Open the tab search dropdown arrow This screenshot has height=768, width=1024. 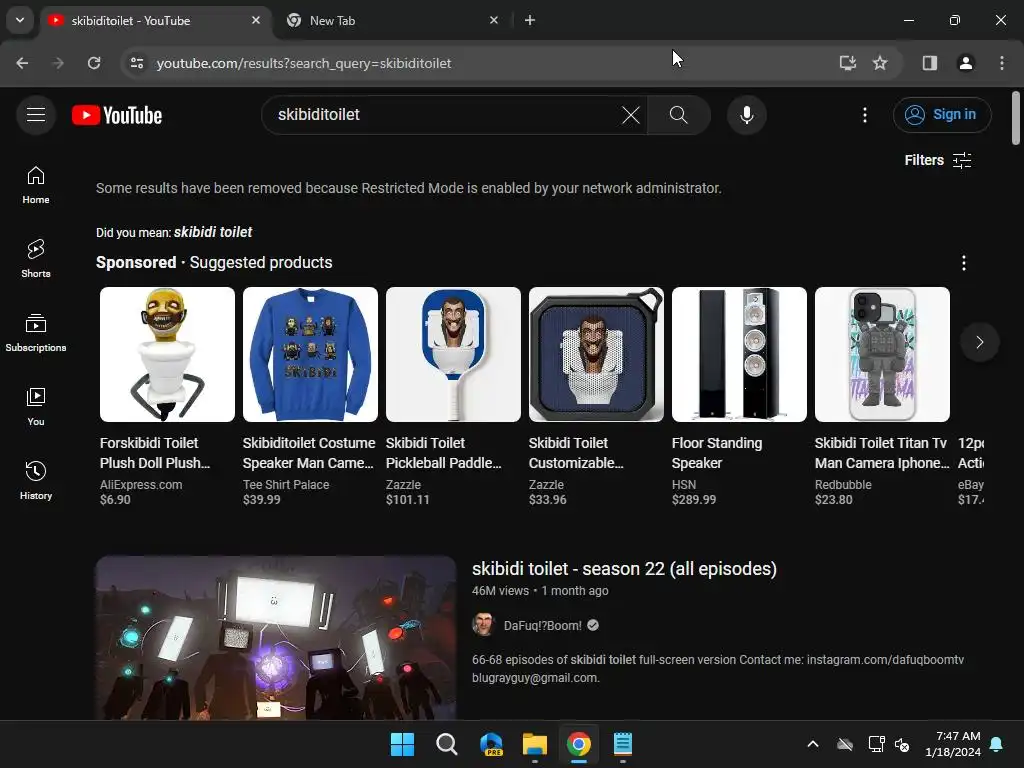tap(20, 20)
